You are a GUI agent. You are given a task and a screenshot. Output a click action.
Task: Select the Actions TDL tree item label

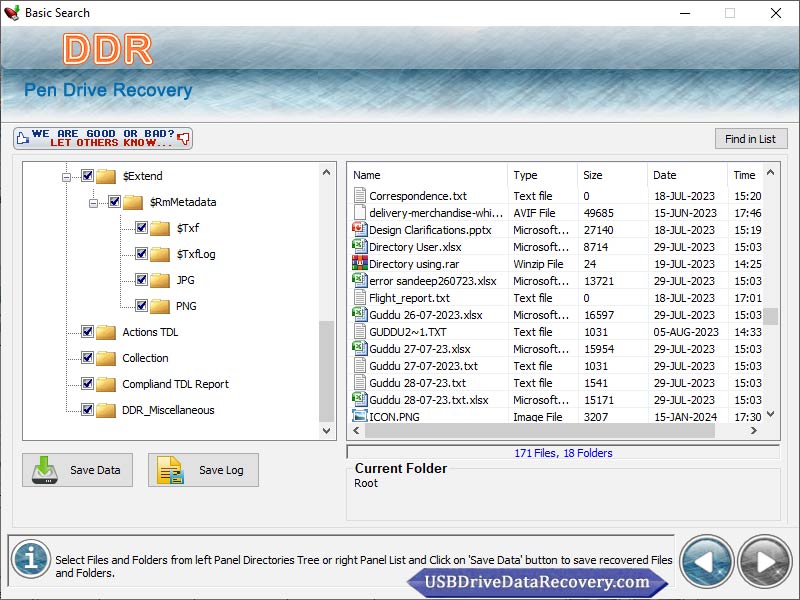[150, 332]
